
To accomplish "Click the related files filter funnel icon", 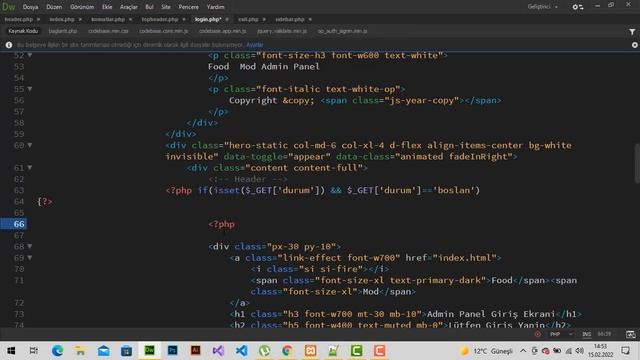I will pos(632,31).
